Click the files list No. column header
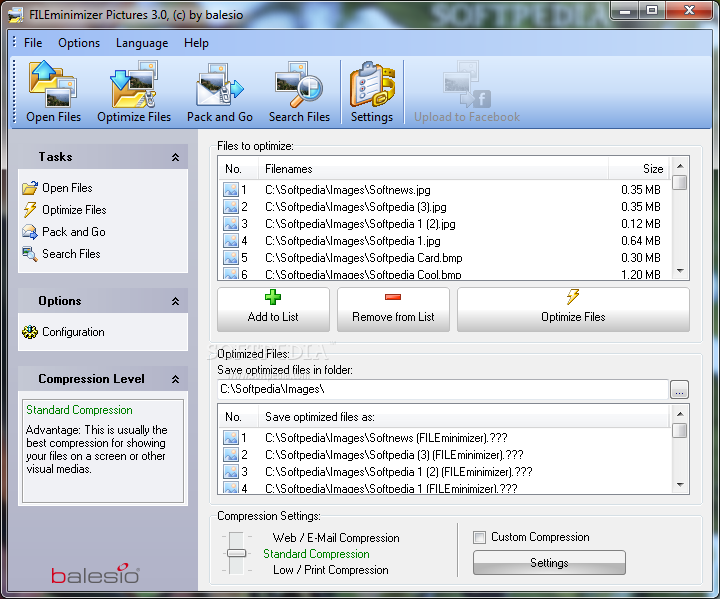The image size is (720, 599). point(238,169)
